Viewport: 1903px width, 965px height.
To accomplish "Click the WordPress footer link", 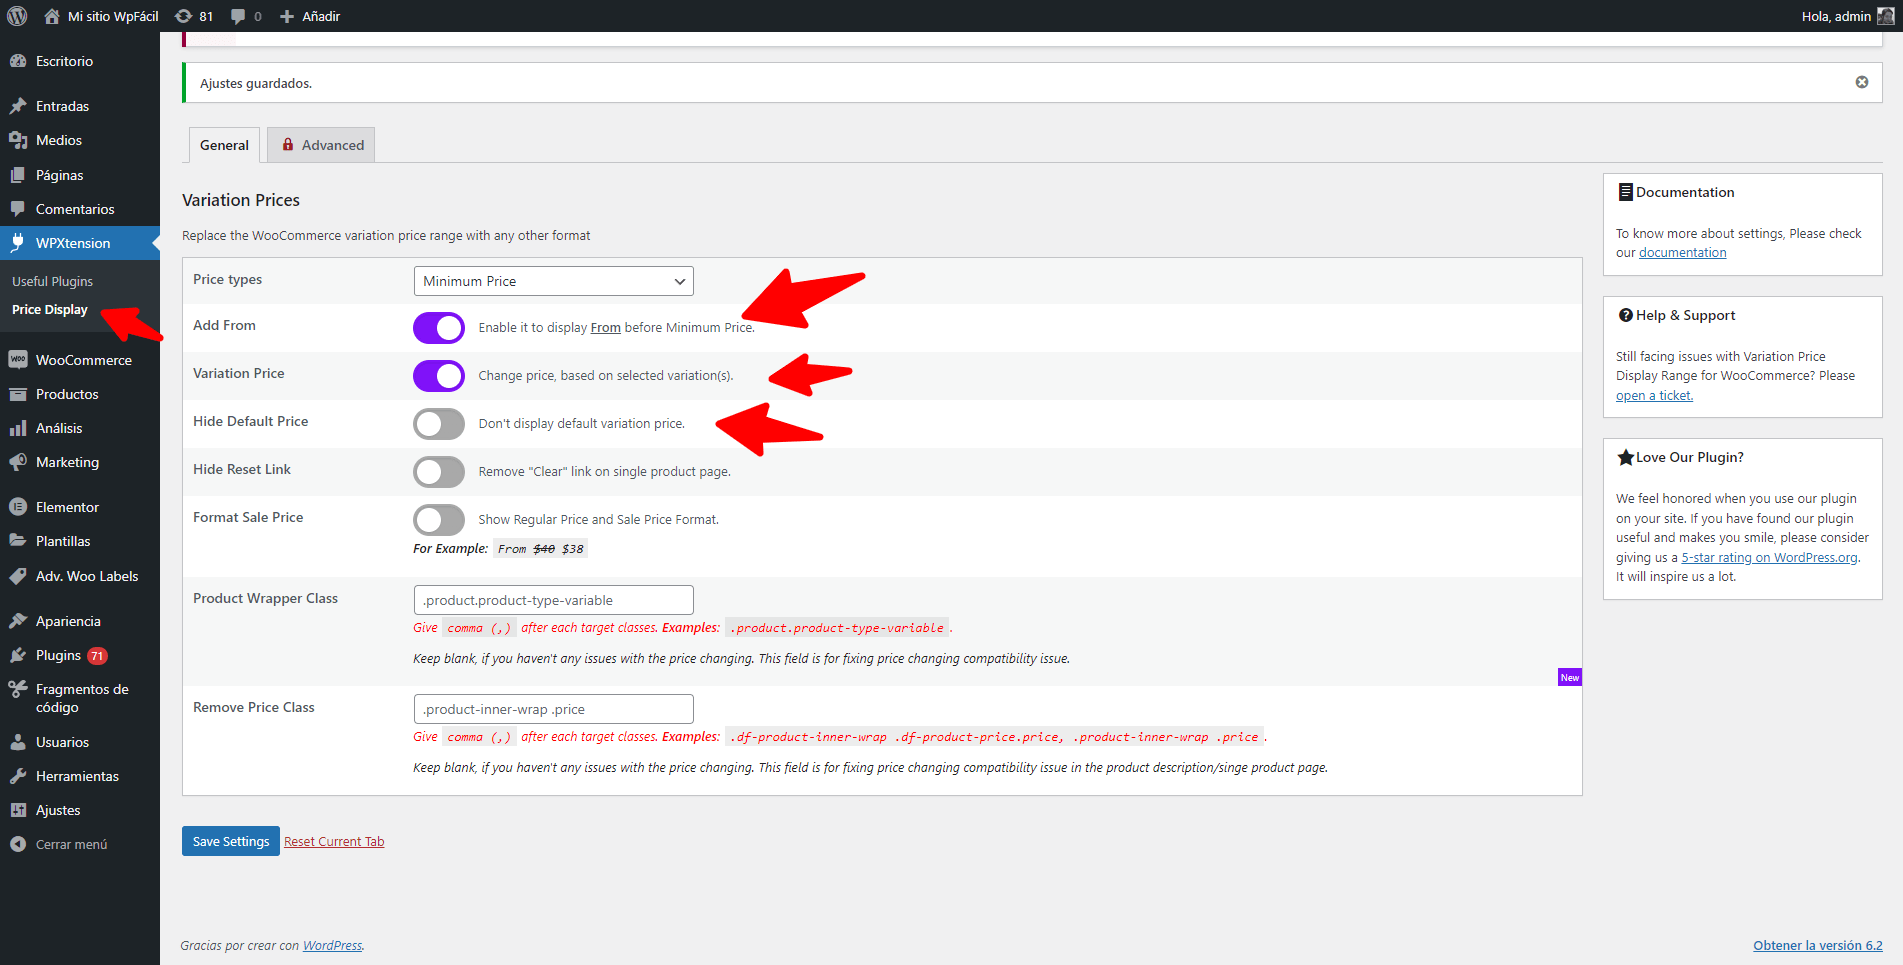I will pyautogui.click(x=332, y=945).
